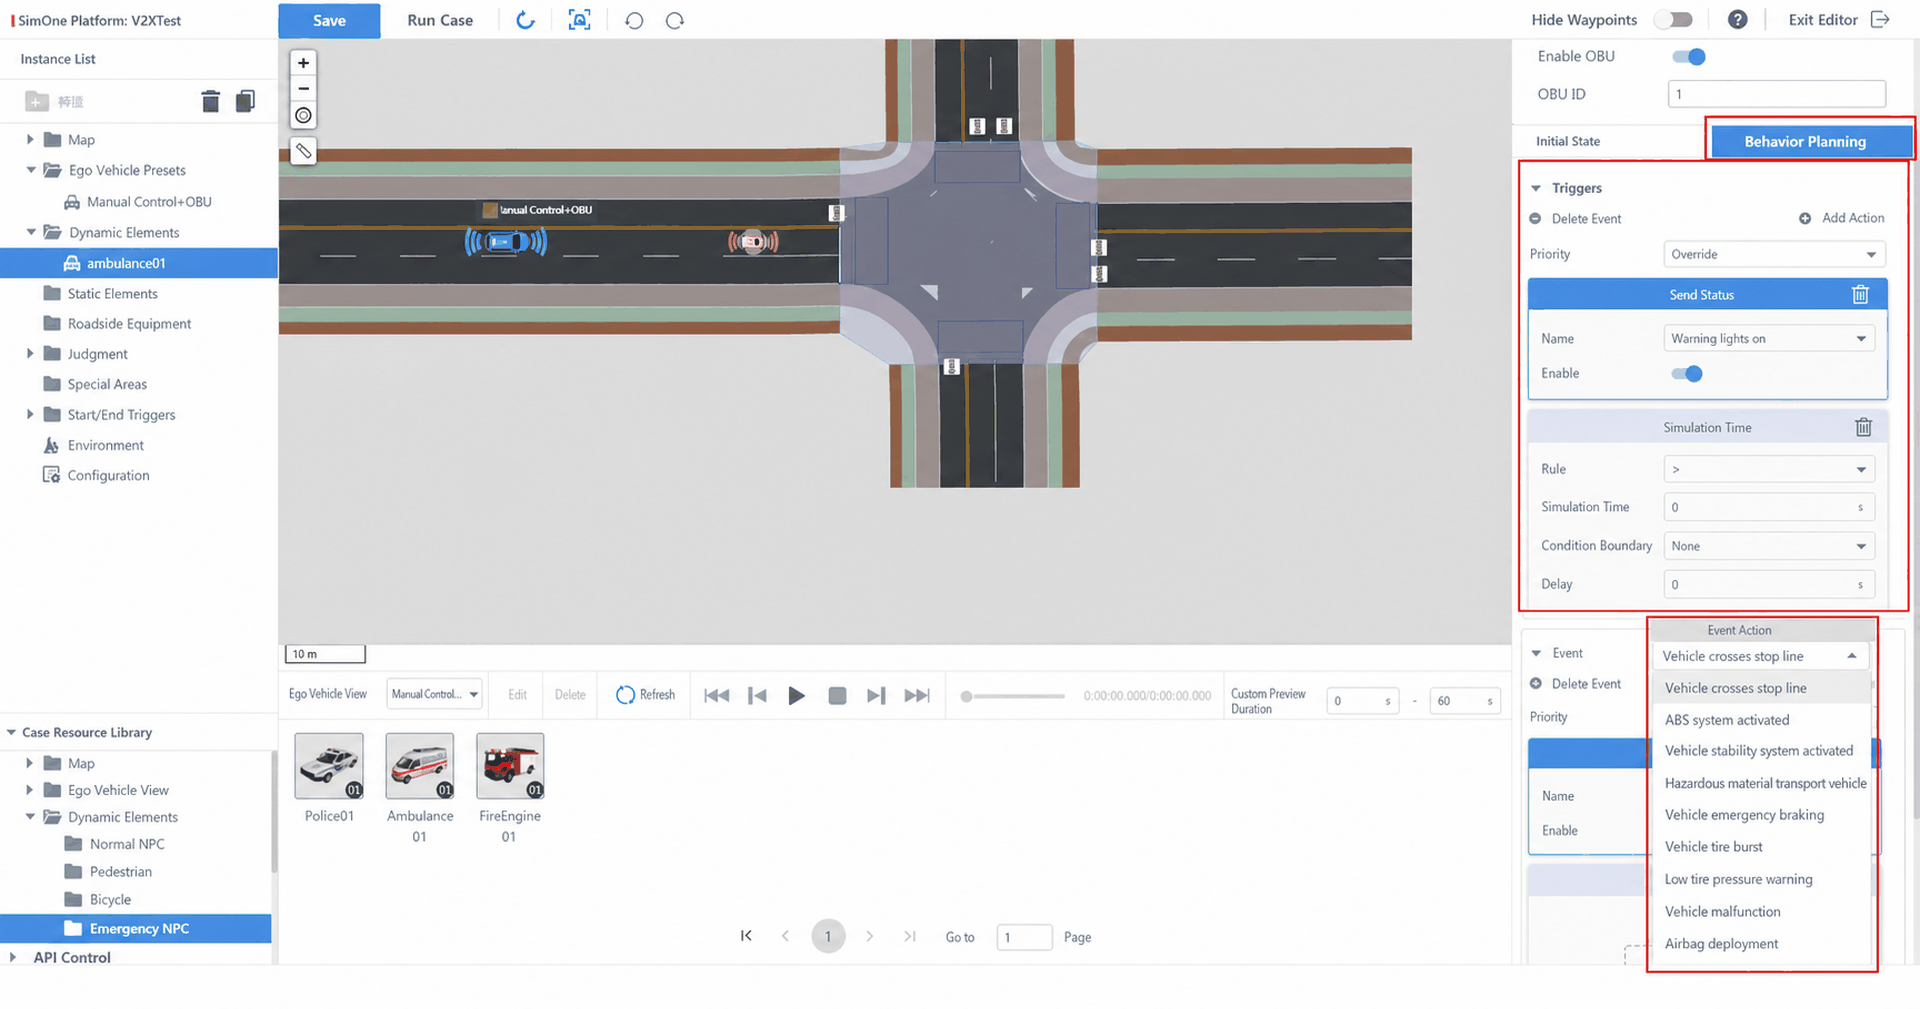Click the undo arrow icon
The height and width of the screenshot is (1009, 1920).
coord(634,20)
